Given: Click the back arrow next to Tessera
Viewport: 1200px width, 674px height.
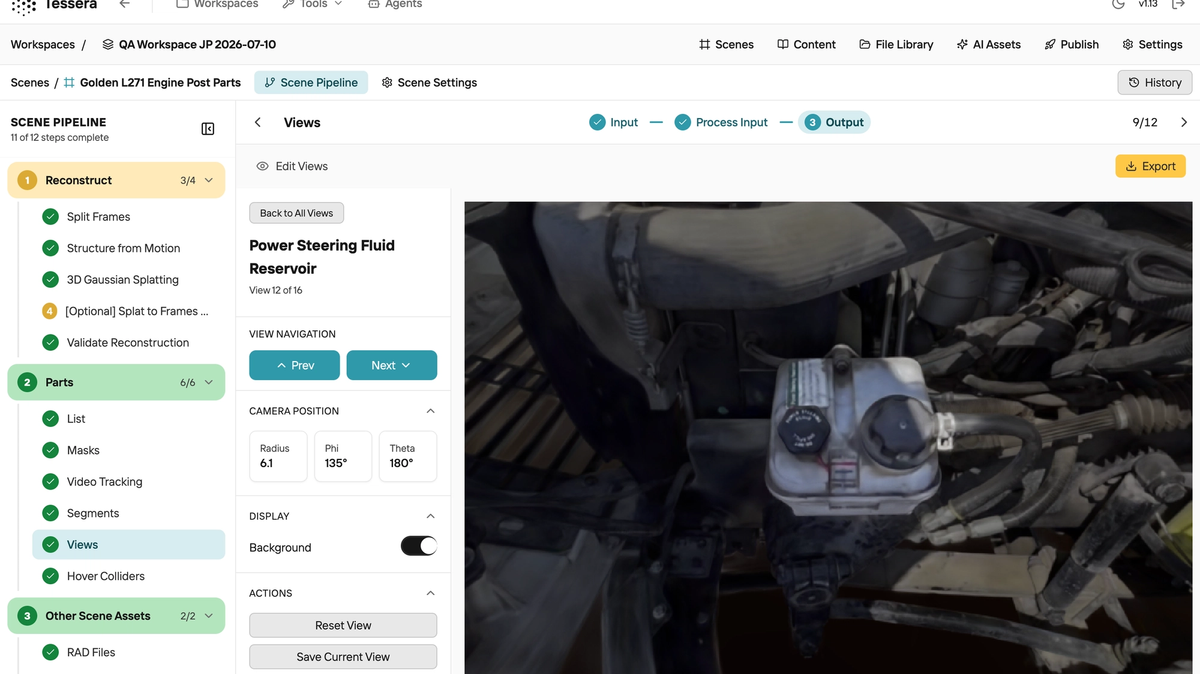Looking at the screenshot, I should 125,4.
